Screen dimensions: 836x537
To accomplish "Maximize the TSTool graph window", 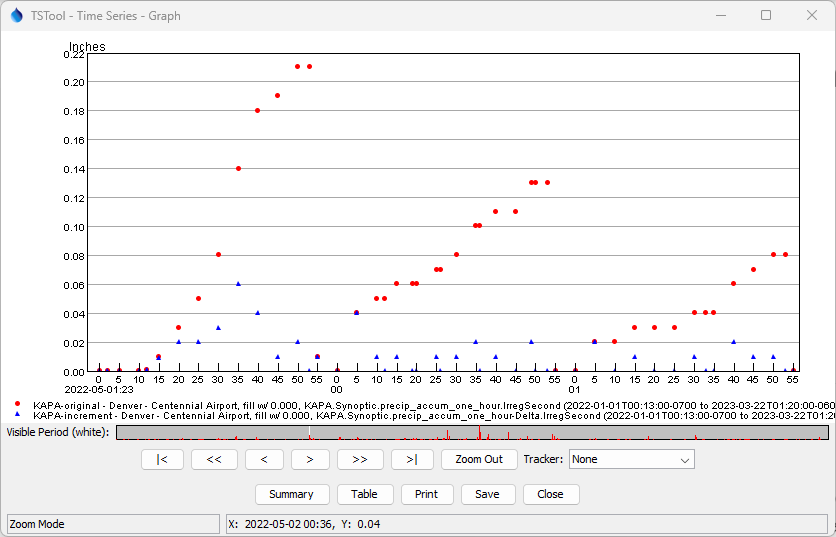I will pos(766,15).
